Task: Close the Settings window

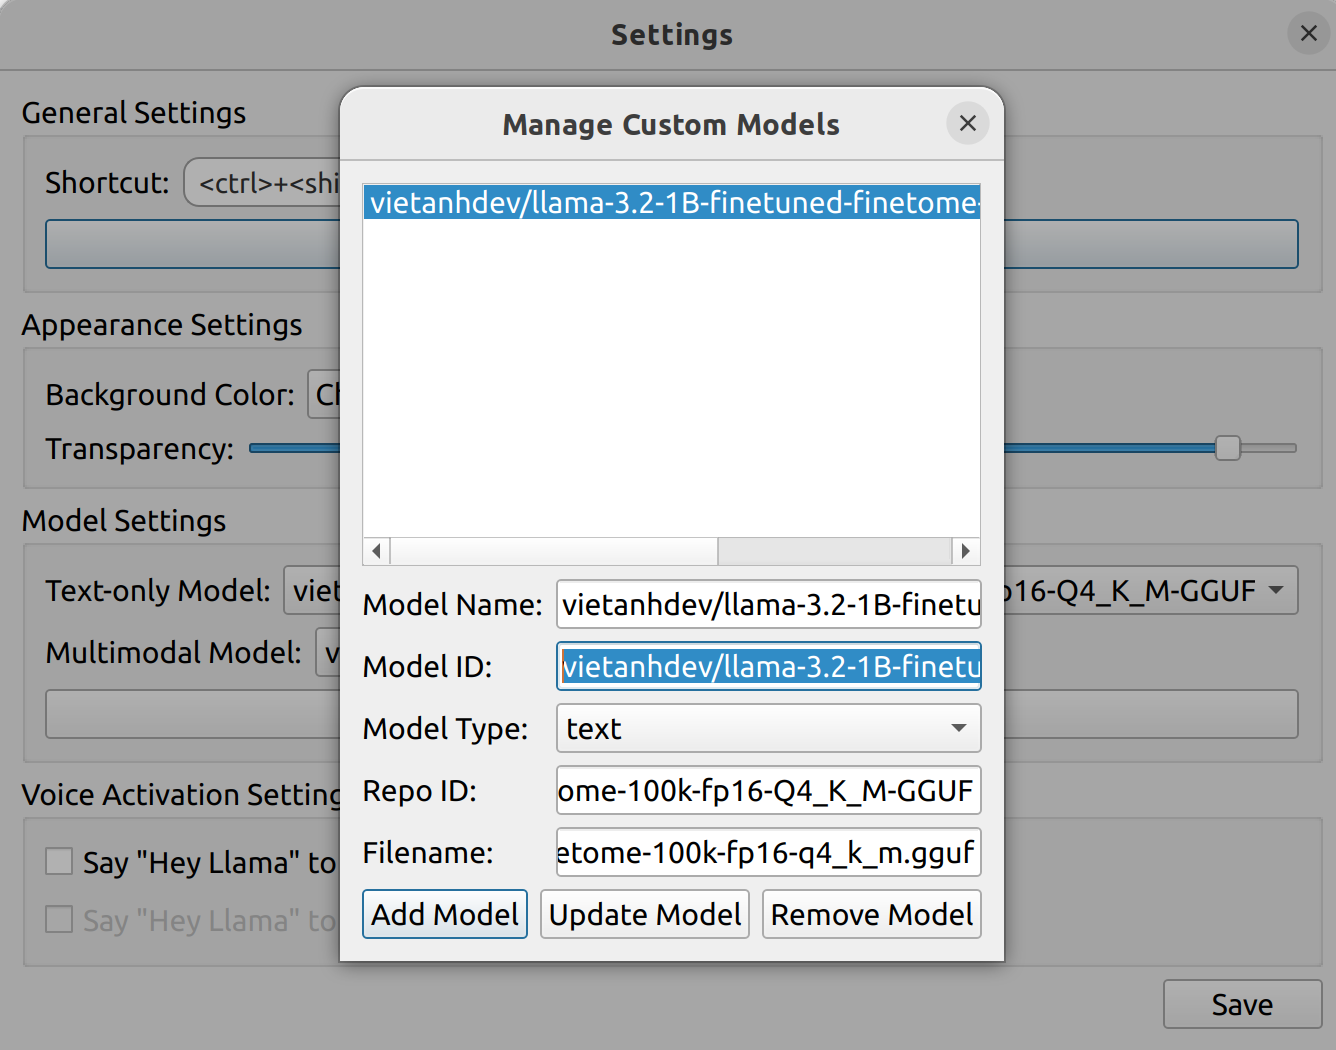Action: [1308, 34]
